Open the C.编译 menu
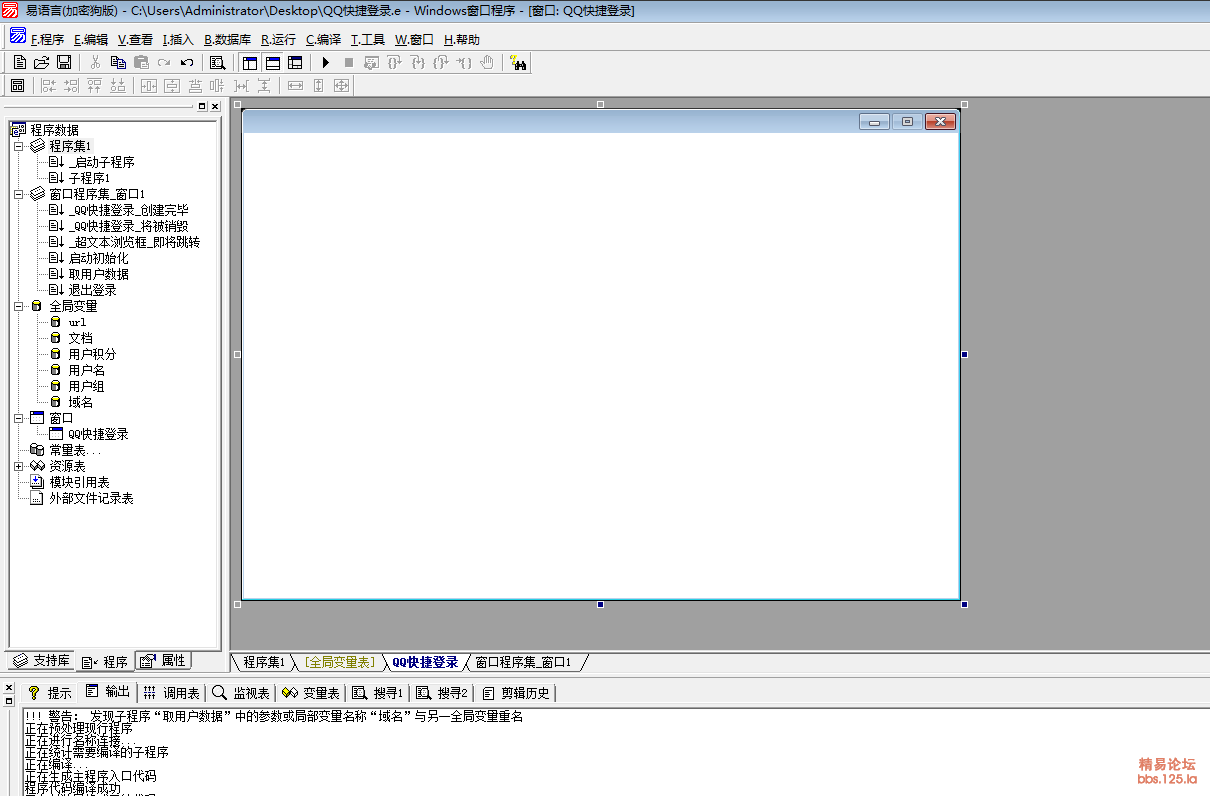The image size is (1210, 796). 323,40
